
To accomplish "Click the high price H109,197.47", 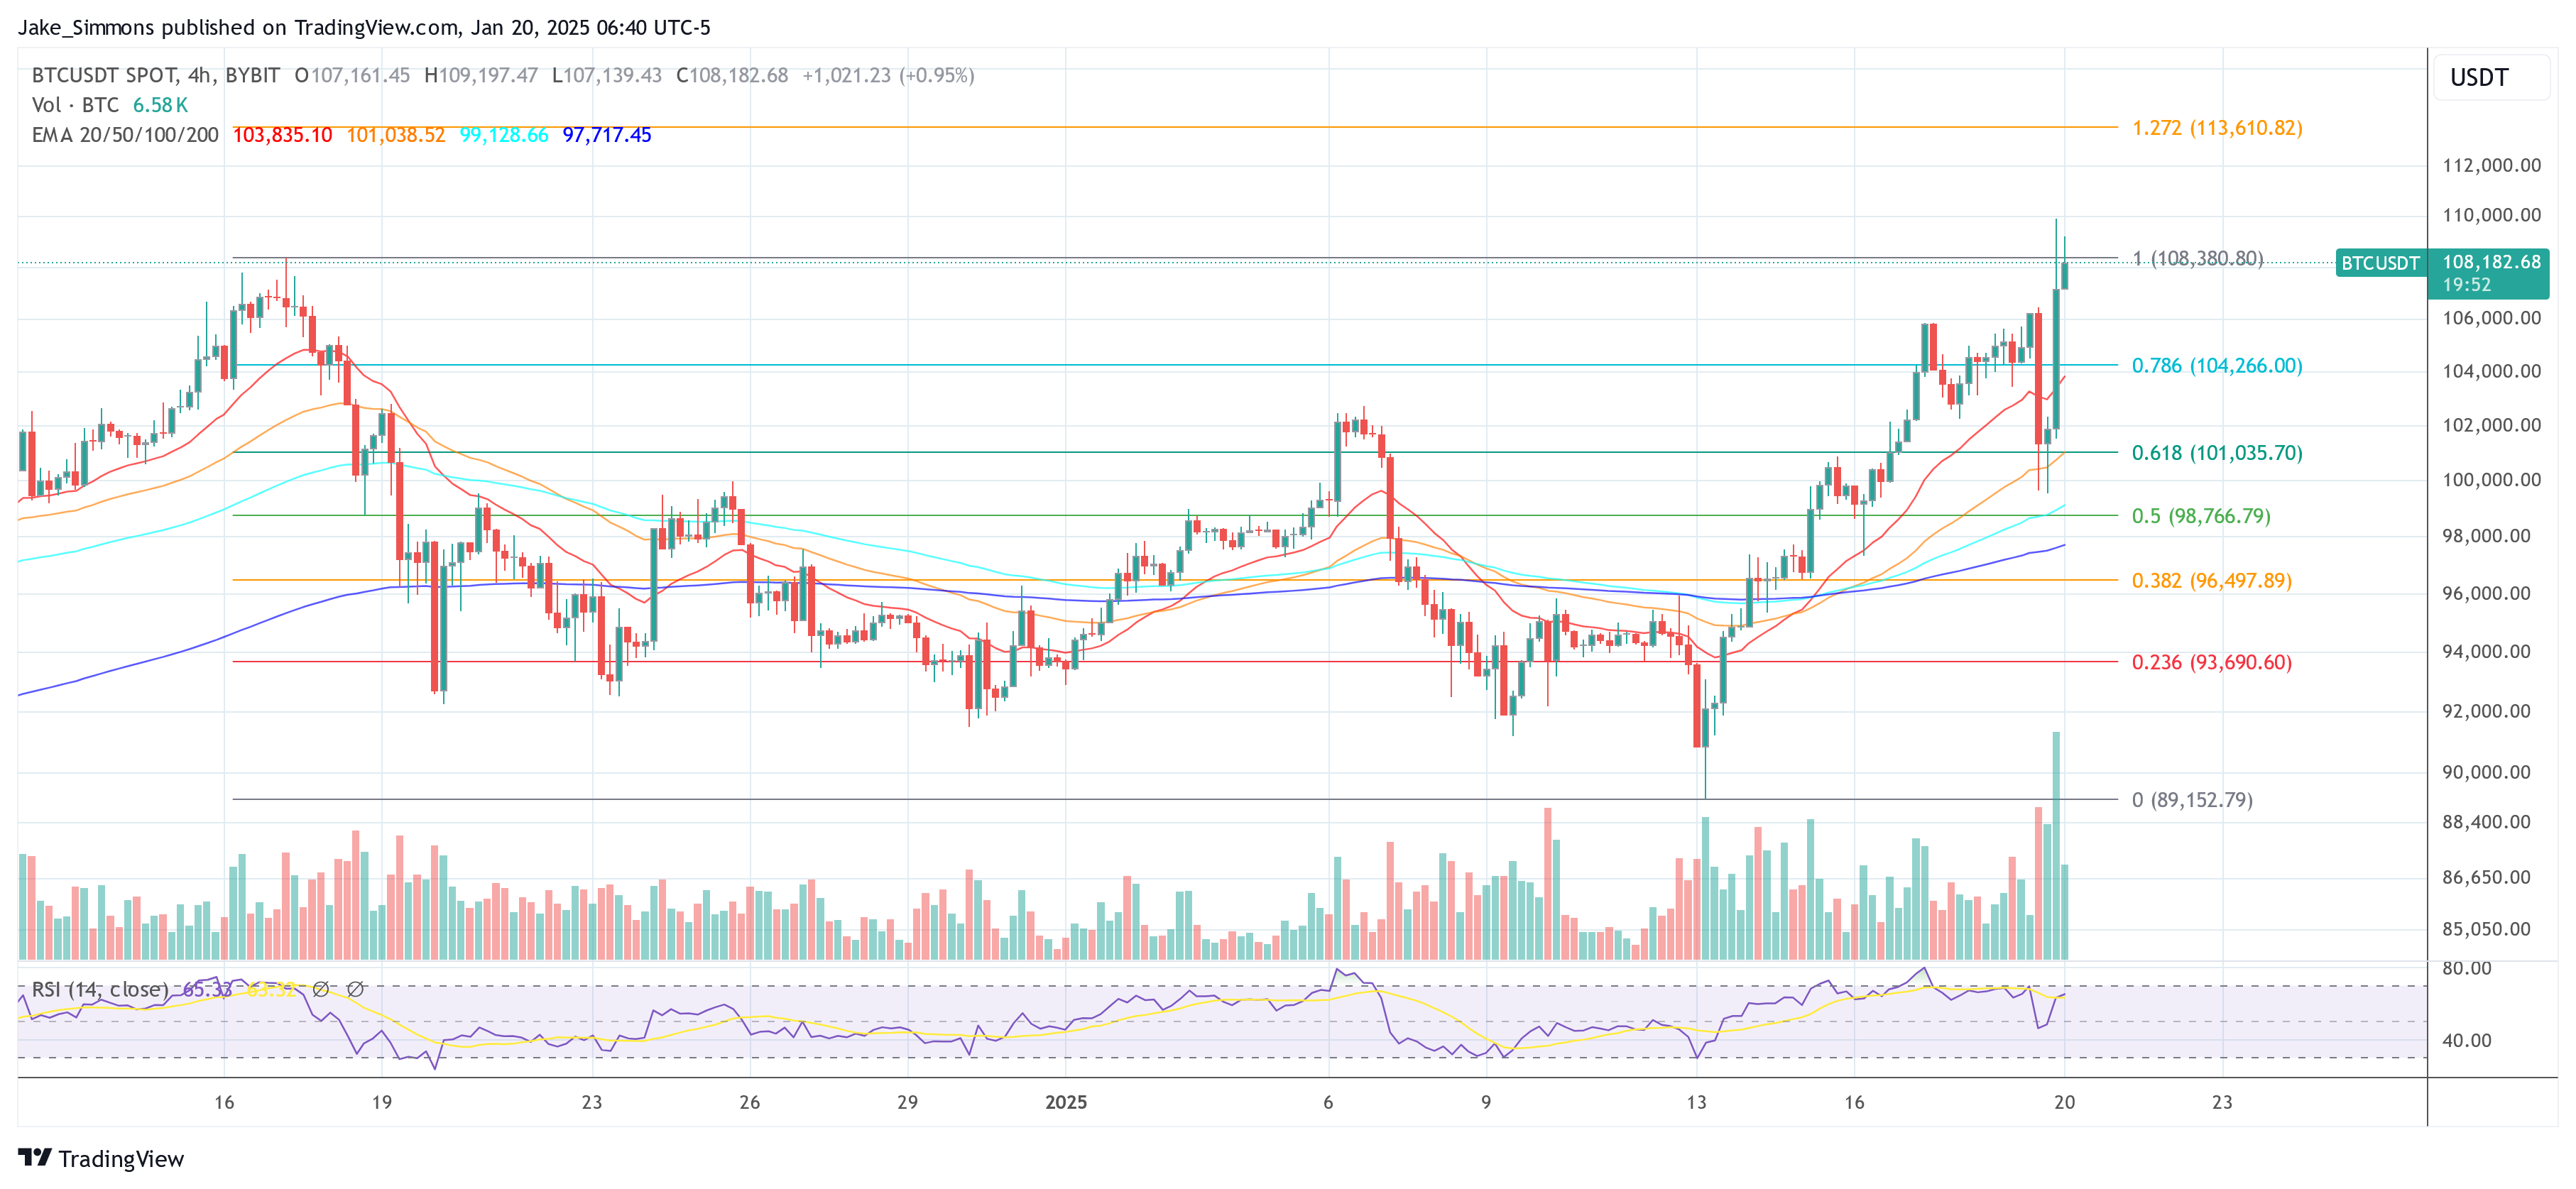I will click(x=481, y=75).
